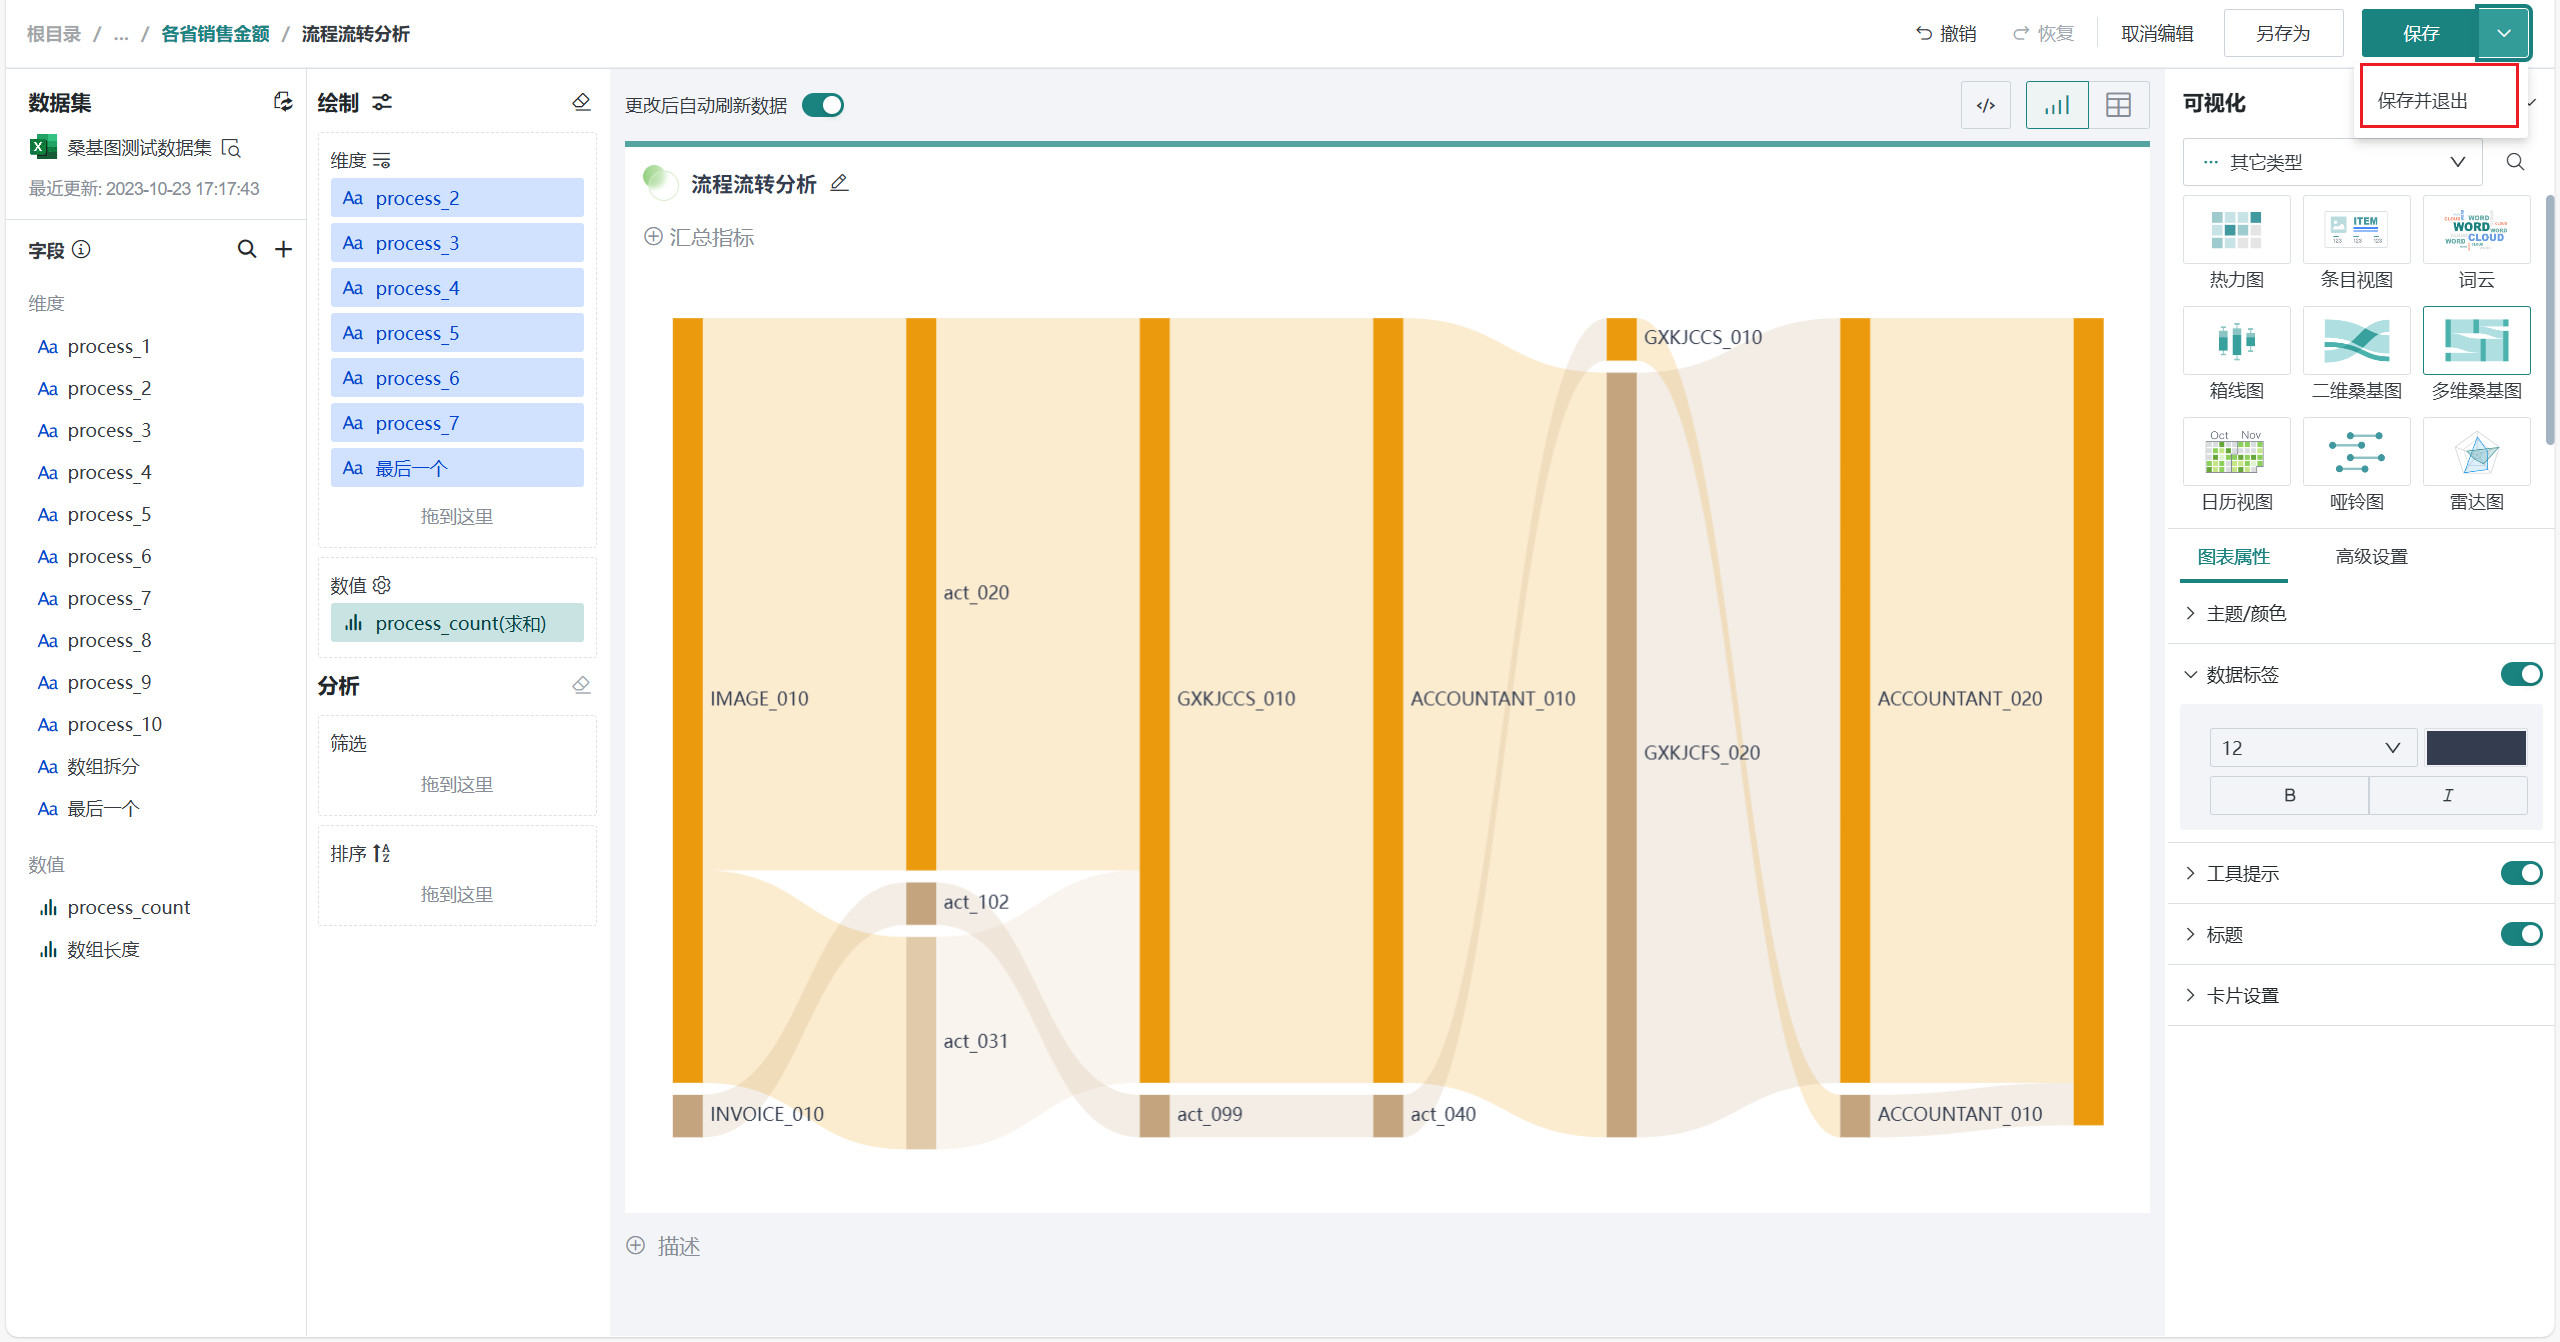The image size is (2560, 1342).
Task: Click pencil icon to rename chart title
Action: tap(840, 183)
